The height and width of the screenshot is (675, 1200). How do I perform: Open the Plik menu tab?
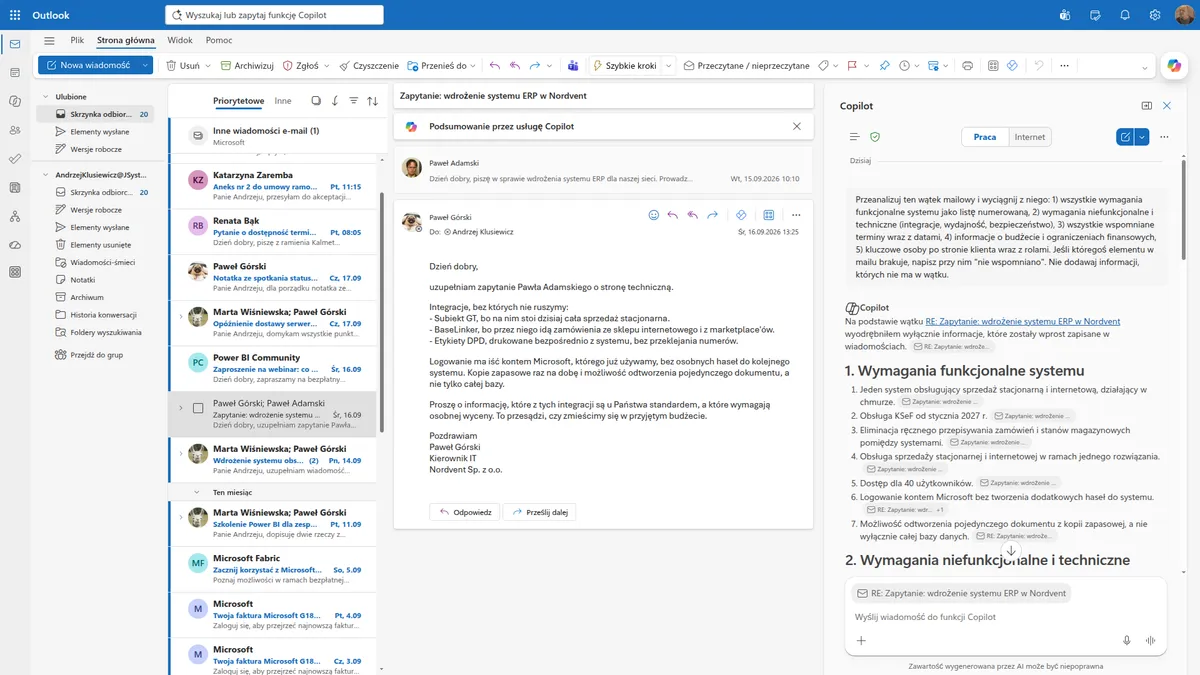coord(77,40)
